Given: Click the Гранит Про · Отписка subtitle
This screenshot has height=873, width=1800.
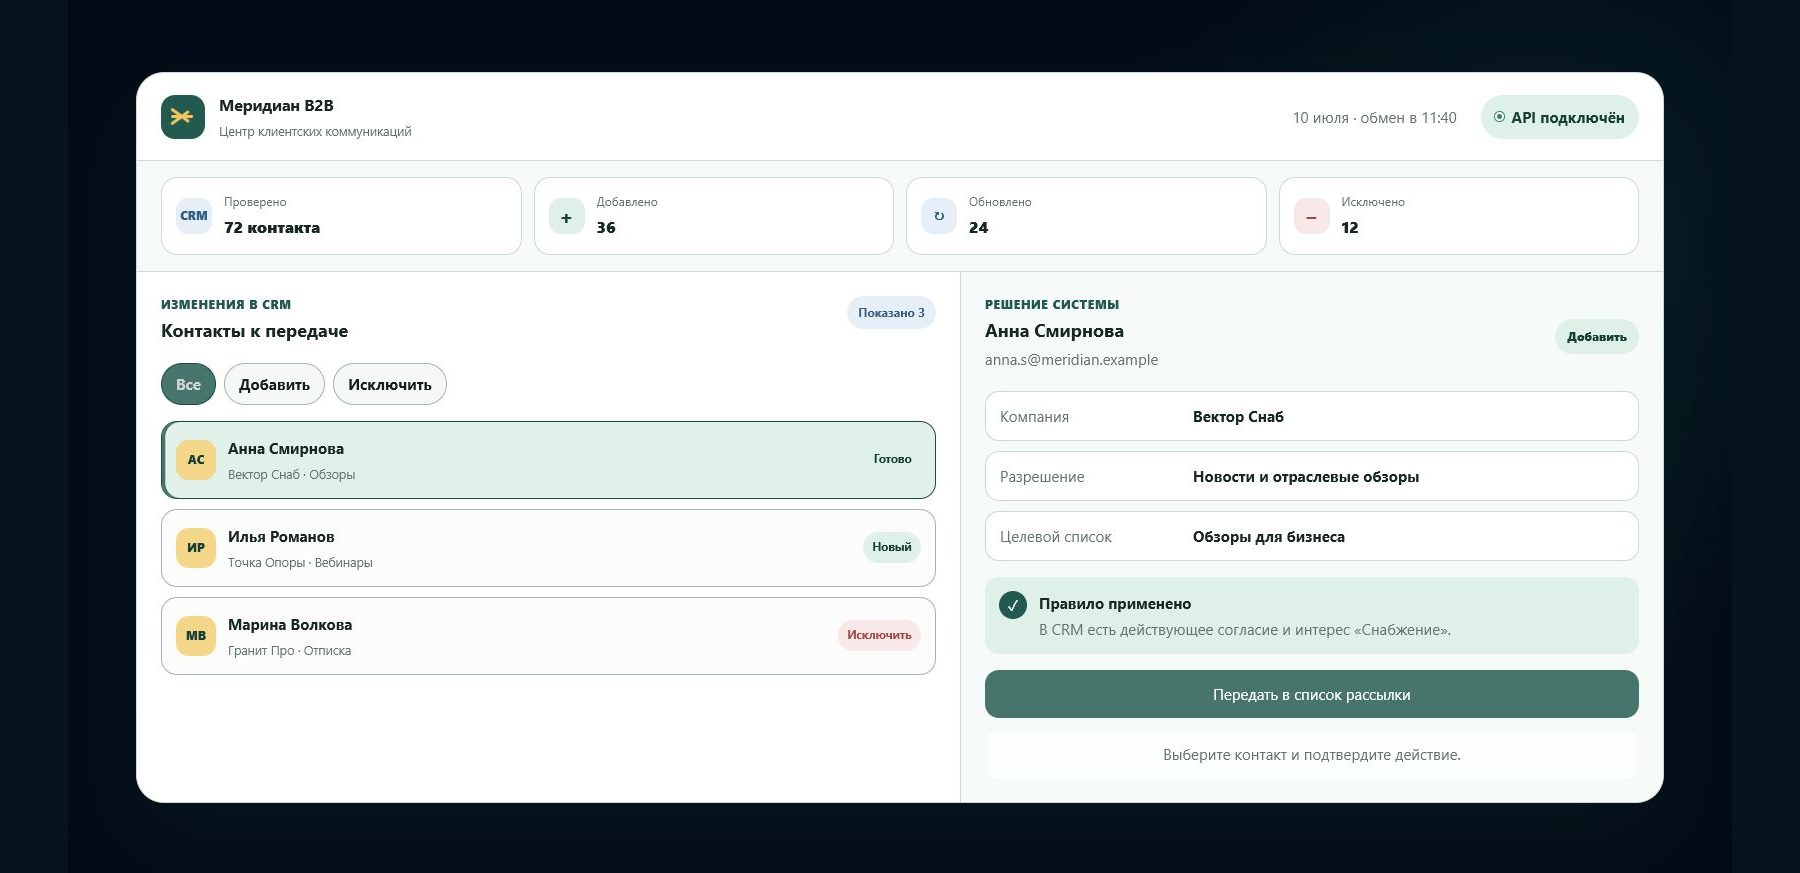Looking at the screenshot, I should point(289,651).
